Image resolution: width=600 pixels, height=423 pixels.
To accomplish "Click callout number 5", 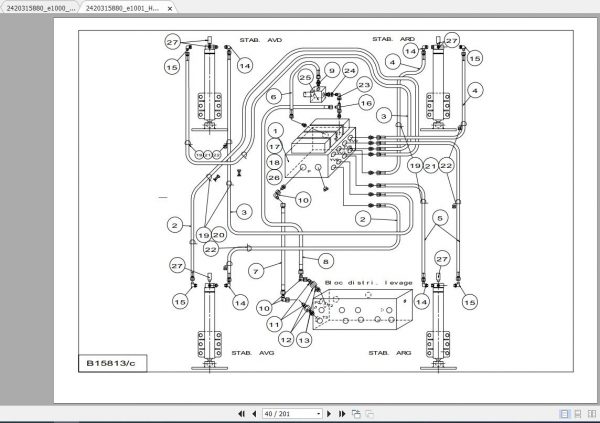I will coord(440,218).
